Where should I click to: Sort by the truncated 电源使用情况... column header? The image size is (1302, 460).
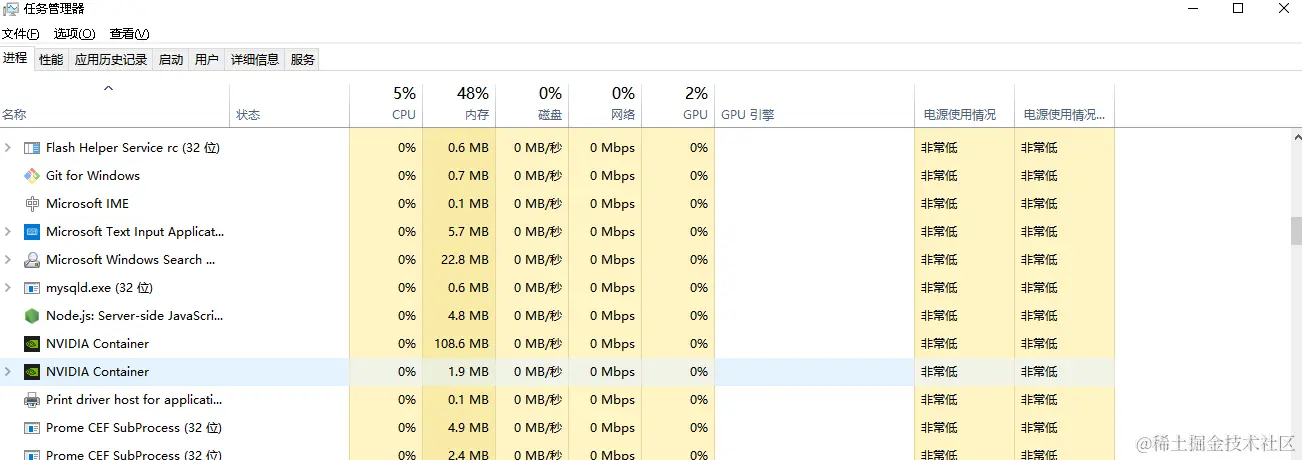pyautogui.click(x=1064, y=105)
